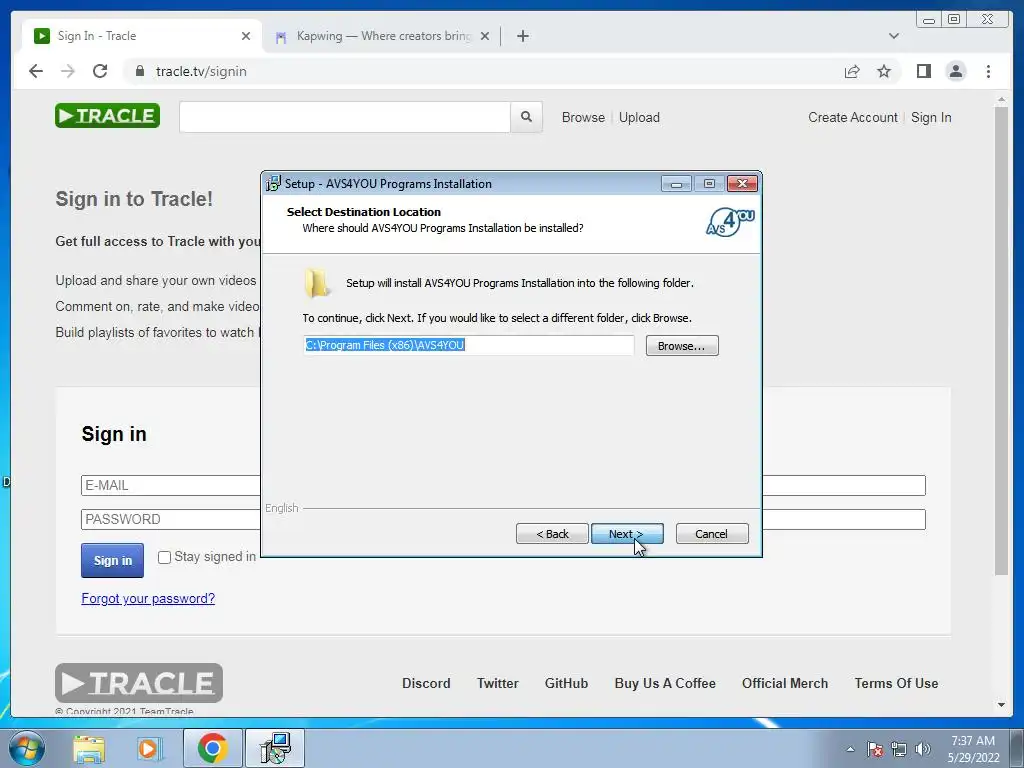Reload the Tracle page
This screenshot has height=768, width=1024.
100,71
